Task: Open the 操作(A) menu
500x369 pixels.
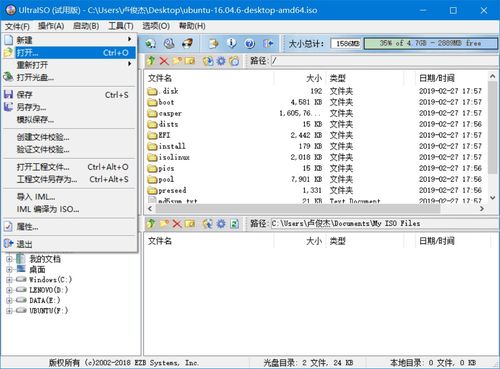Action: pos(51,26)
